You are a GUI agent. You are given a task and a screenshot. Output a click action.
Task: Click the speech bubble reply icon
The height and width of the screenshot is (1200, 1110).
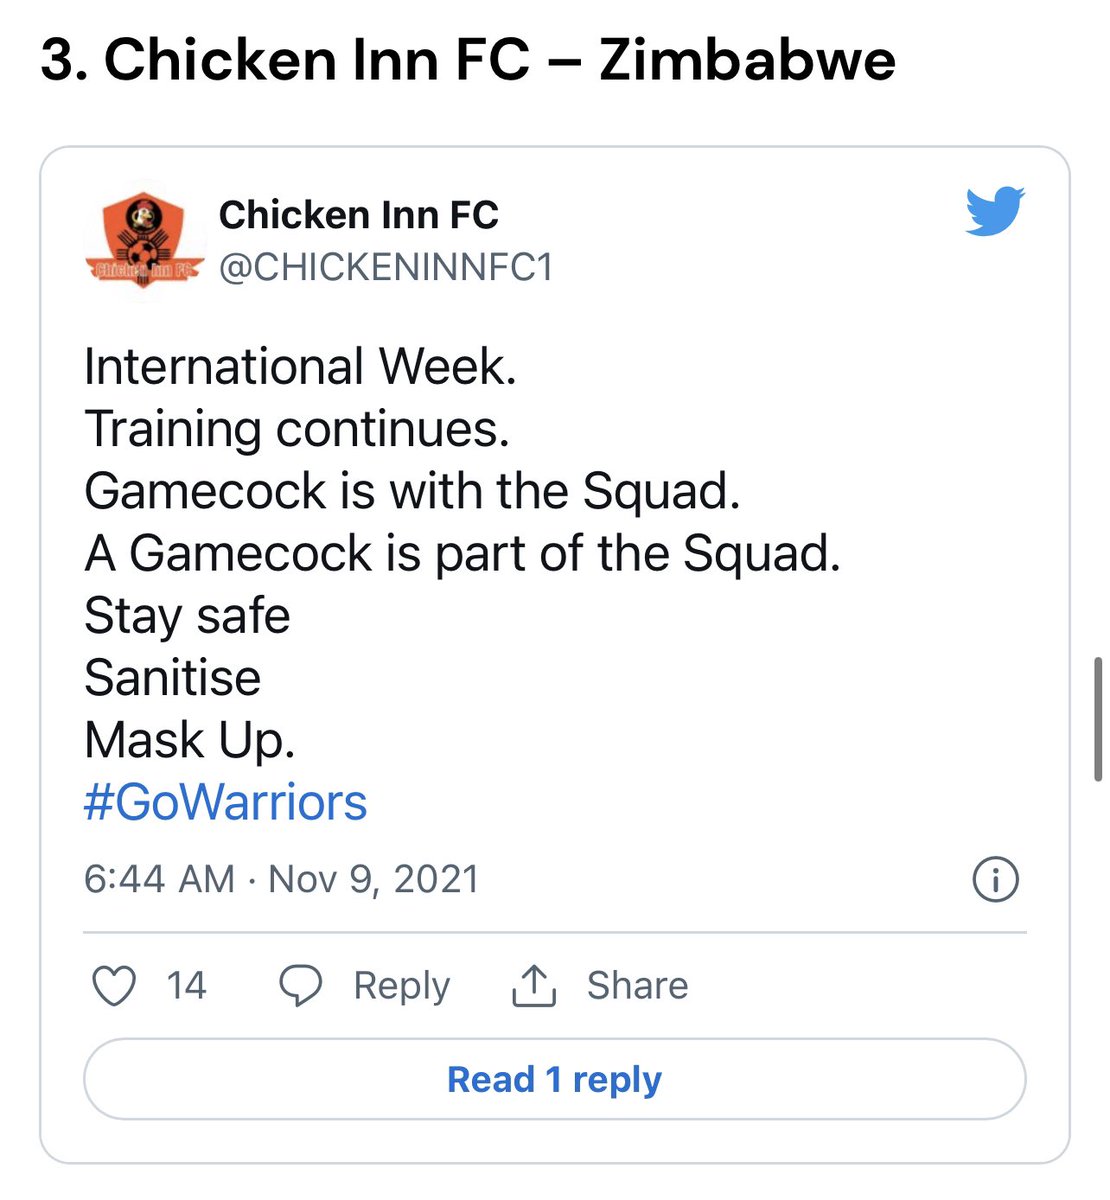pos(300,985)
